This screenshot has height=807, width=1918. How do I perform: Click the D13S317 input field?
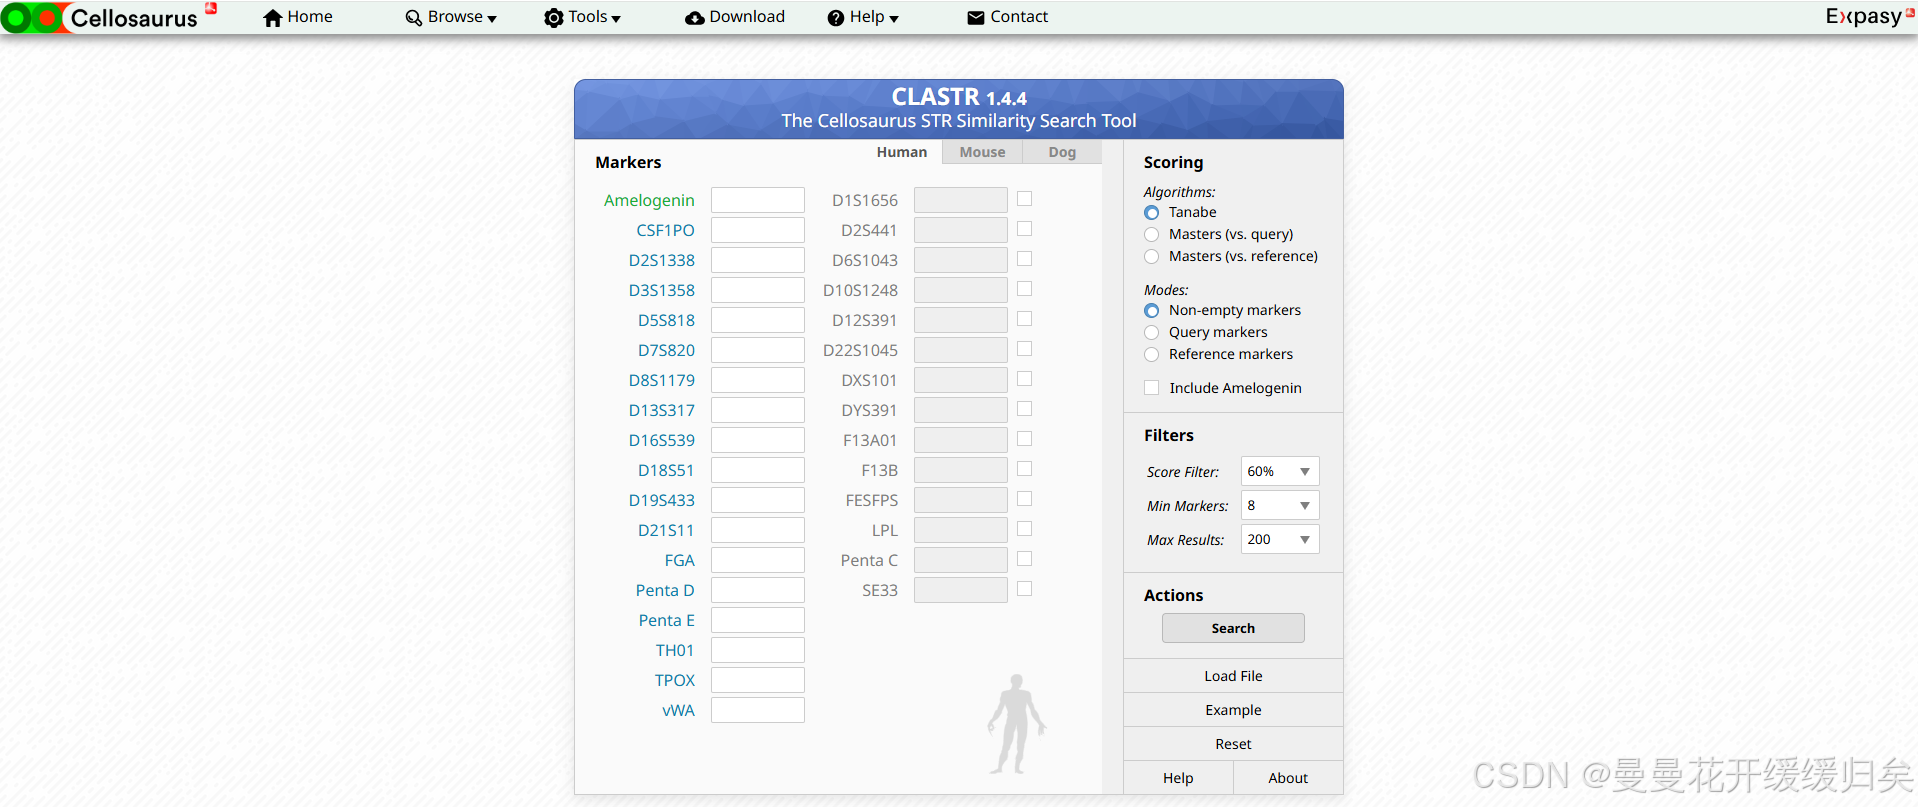coord(758,410)
